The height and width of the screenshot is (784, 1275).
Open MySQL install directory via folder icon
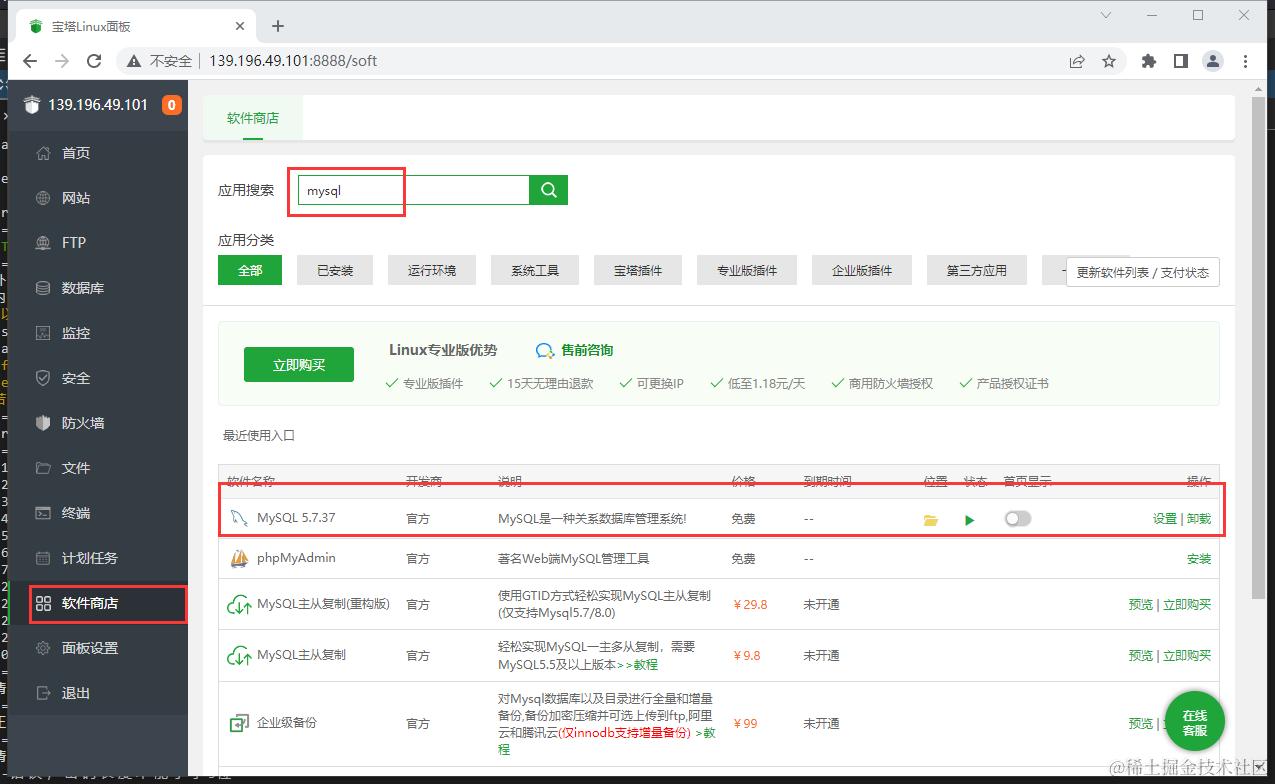click(x=931, y=518)
